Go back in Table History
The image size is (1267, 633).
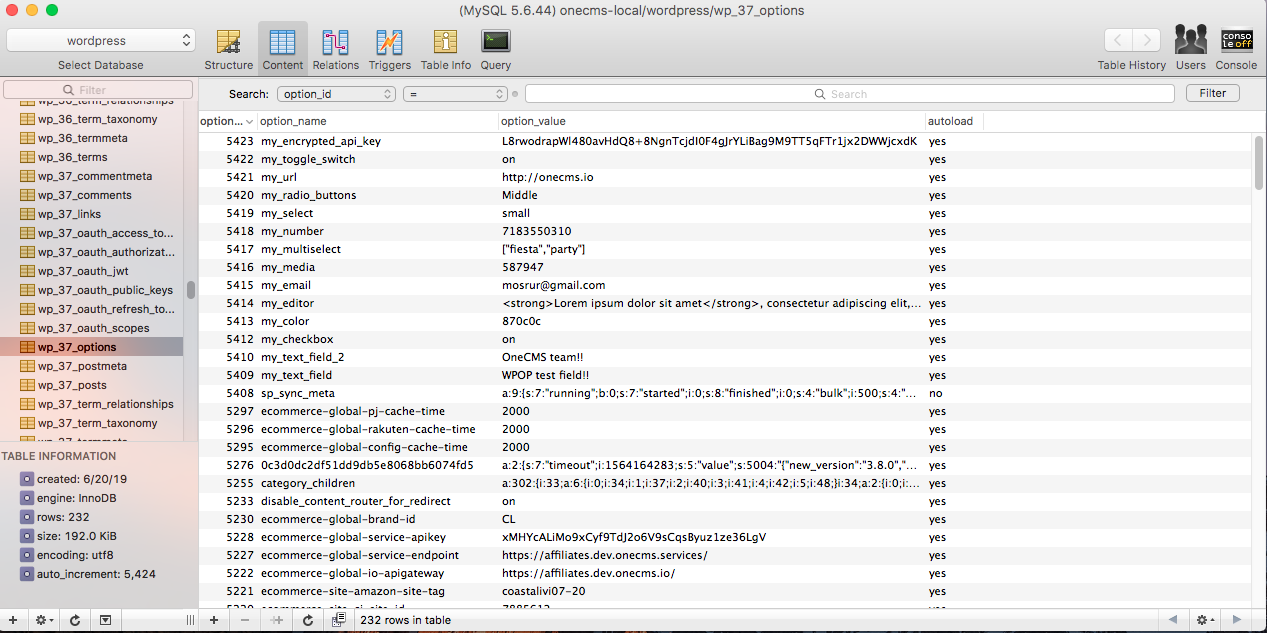pyautogui.click(x=1118, y=41)
